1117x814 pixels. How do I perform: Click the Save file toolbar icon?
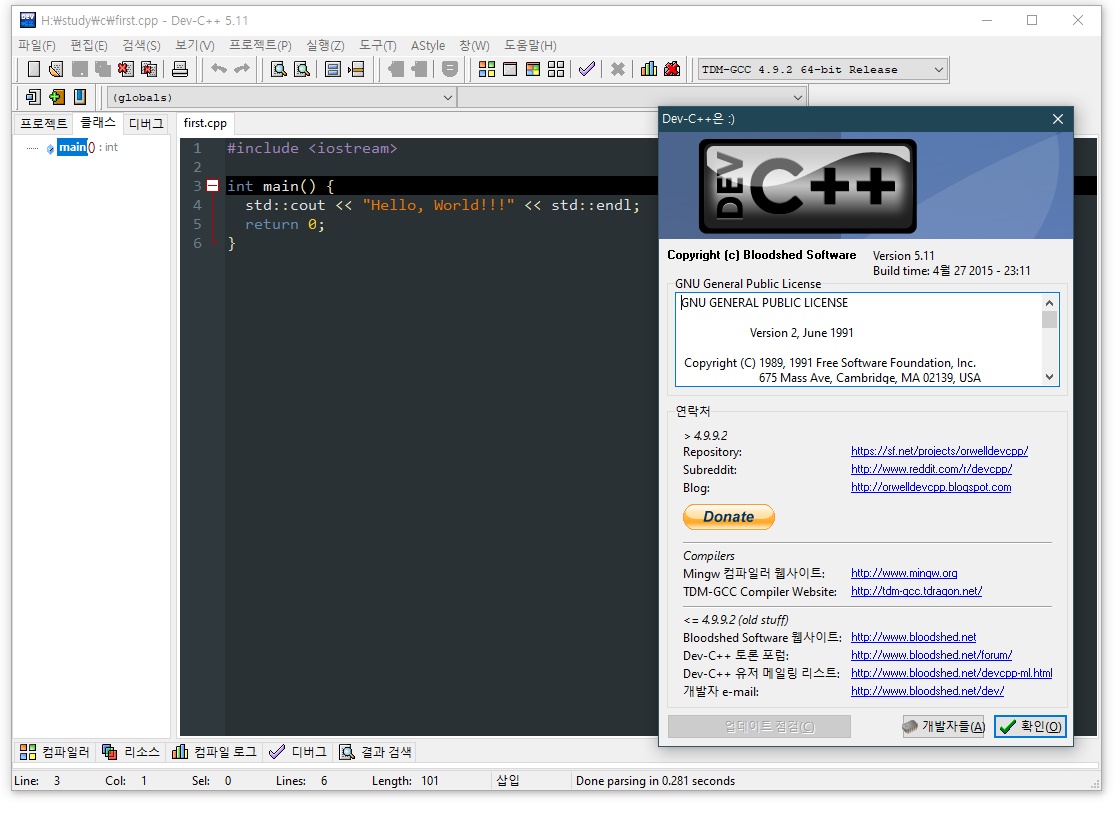coord(80,69)
